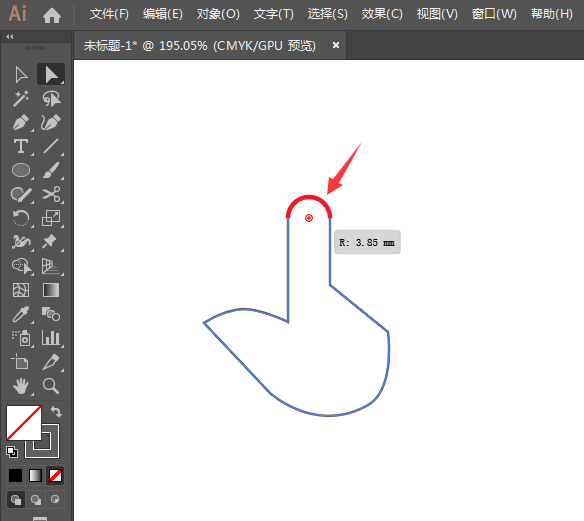Image resolution: width=584 pixels, height=521 pixels.
Task: Select the Eyedropper tool
Action: point(21,314)
